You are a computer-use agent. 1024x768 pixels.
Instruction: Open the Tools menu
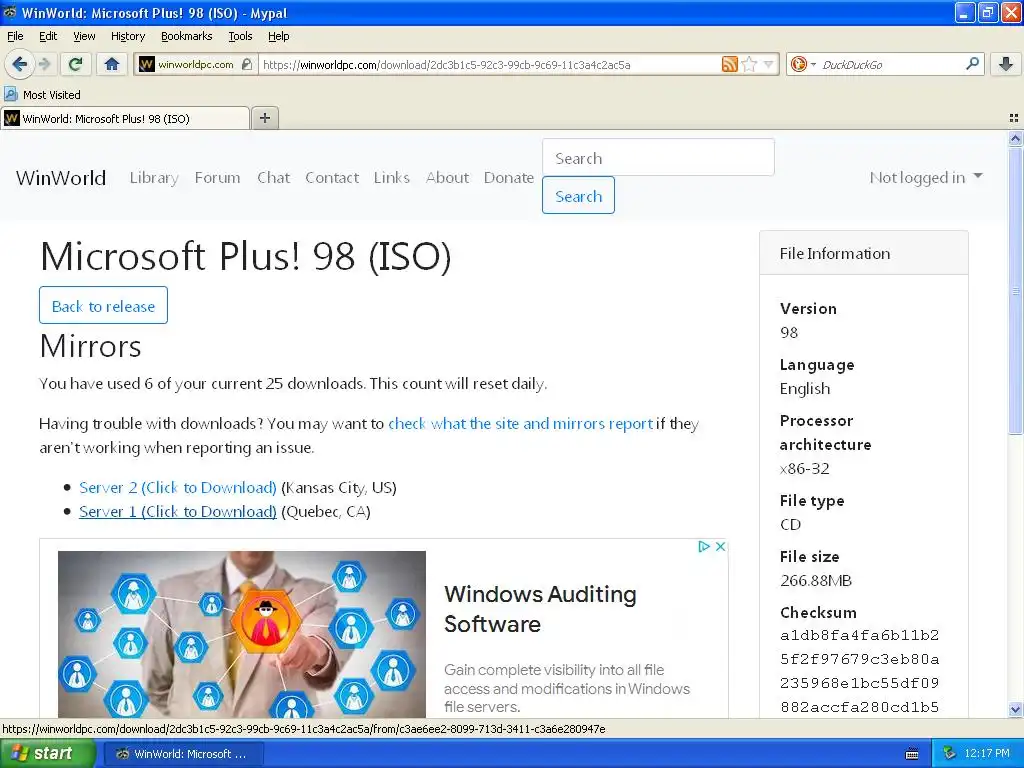(240, 36)
